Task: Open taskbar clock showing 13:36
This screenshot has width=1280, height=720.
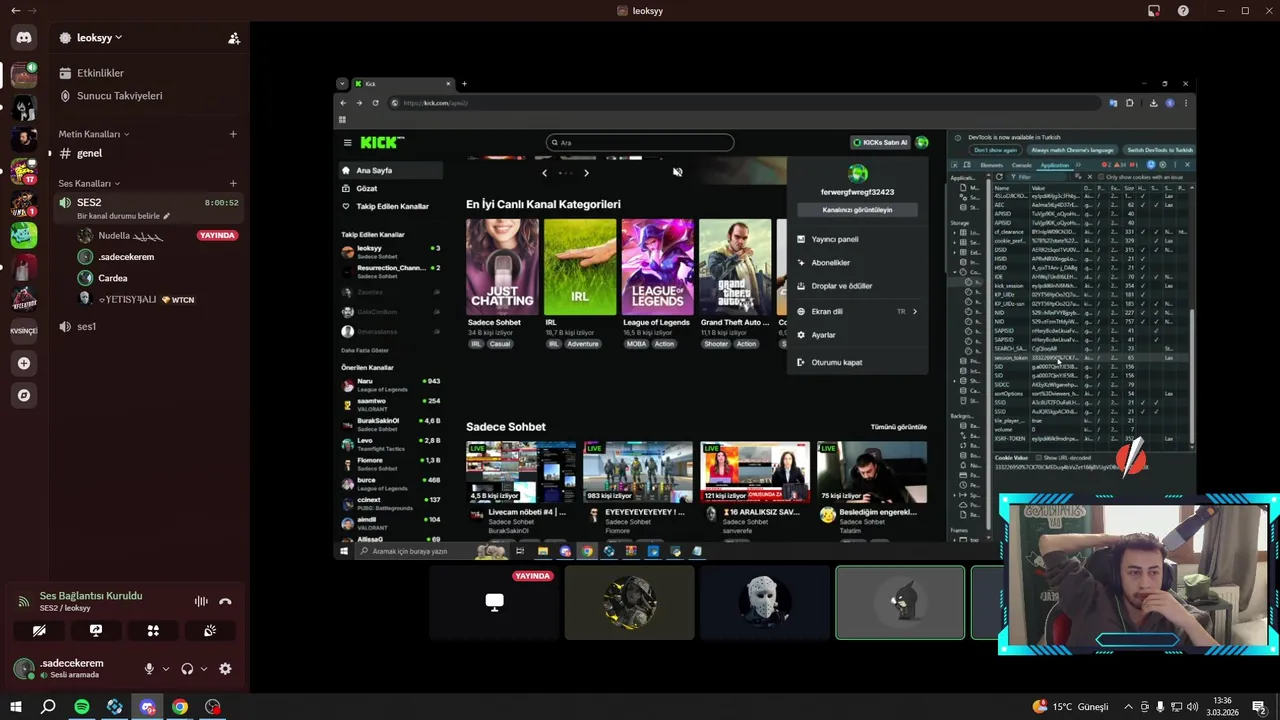Action: coord(1222,707)
